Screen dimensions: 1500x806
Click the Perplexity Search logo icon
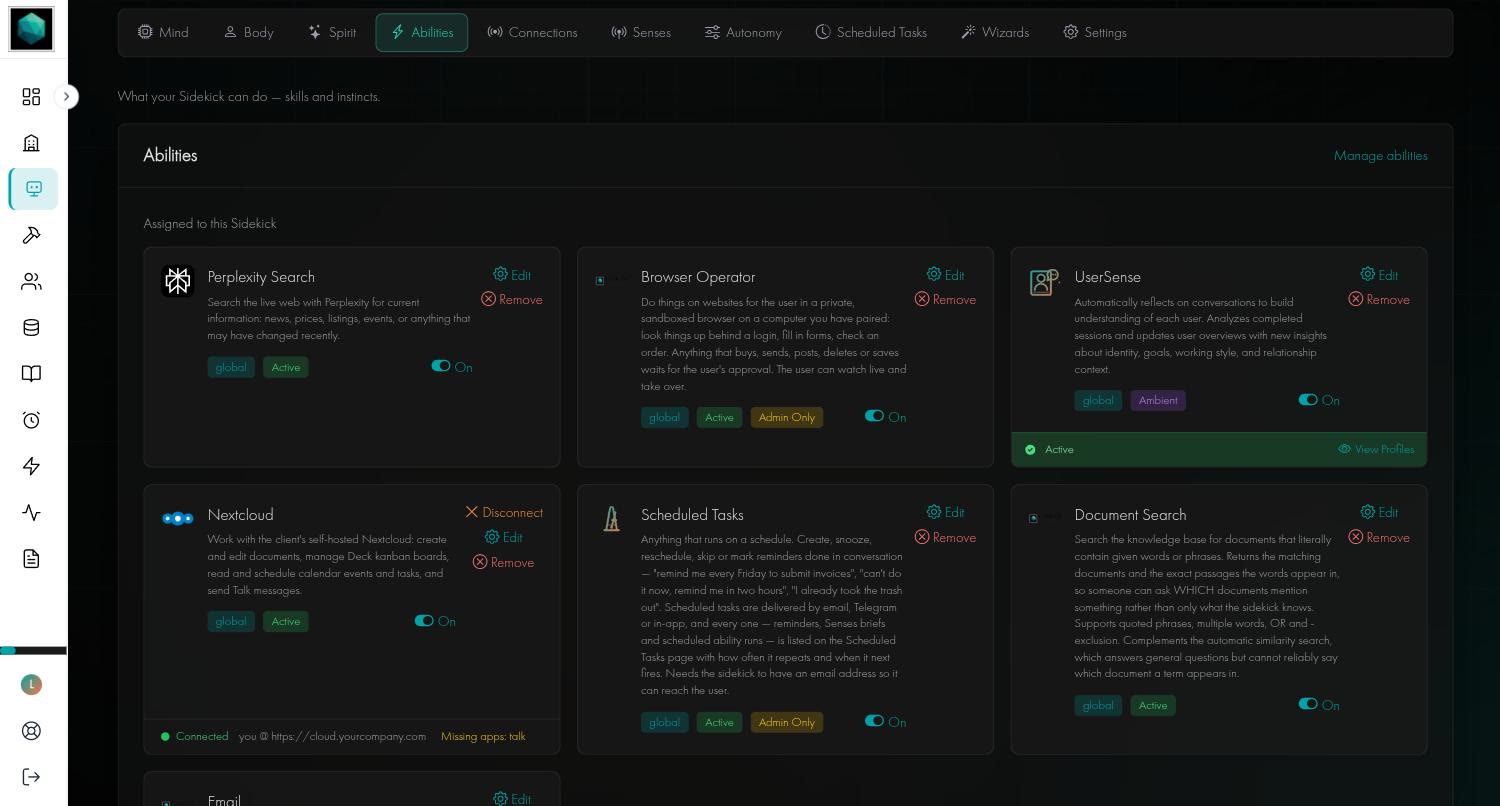coord(178,281)
